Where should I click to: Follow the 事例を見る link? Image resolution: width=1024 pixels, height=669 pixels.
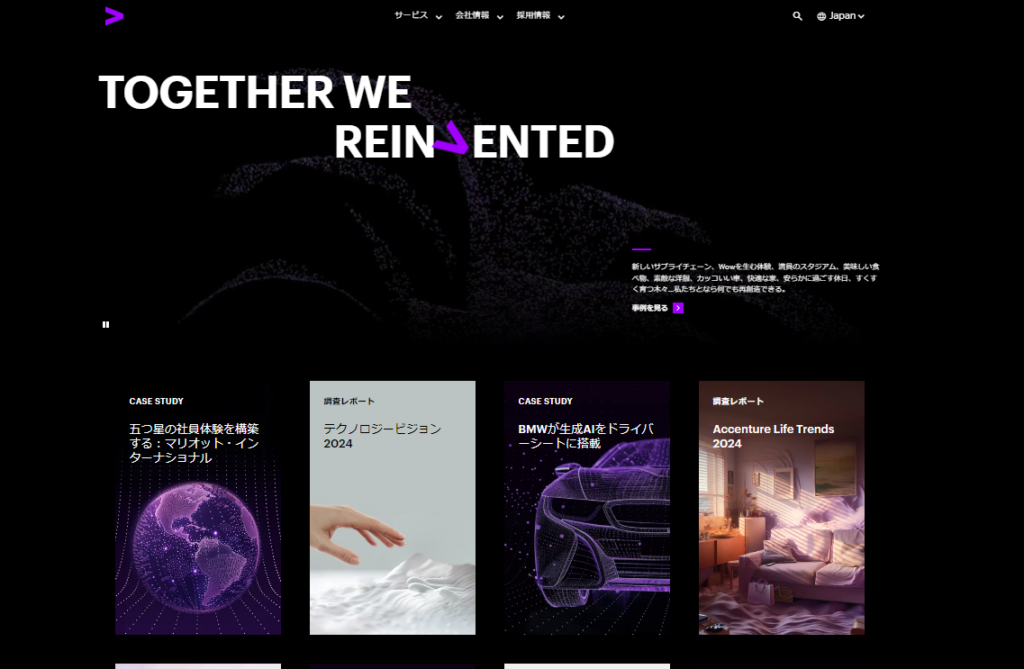[x=650, y=308]
